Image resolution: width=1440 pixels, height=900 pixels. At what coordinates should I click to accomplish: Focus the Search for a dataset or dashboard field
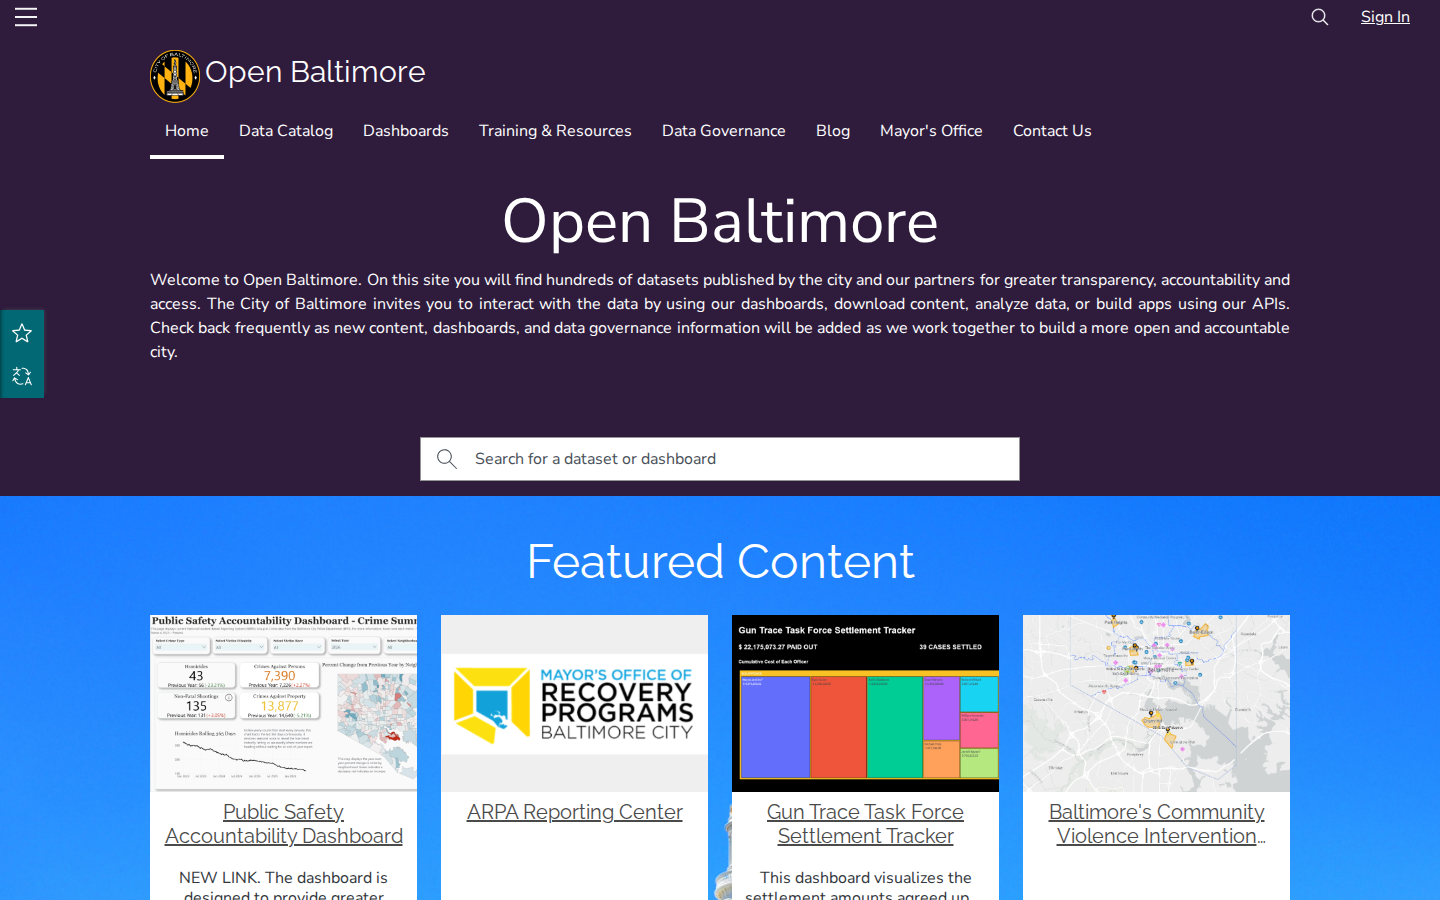point(720,459)
